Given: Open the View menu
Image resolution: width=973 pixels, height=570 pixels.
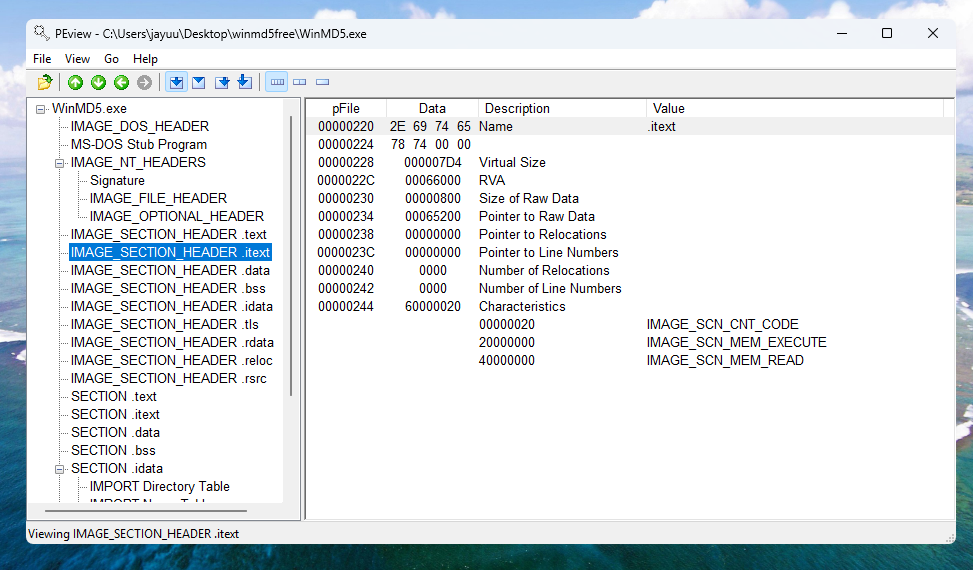Looking at the screenshot, I should pos(77,59).
